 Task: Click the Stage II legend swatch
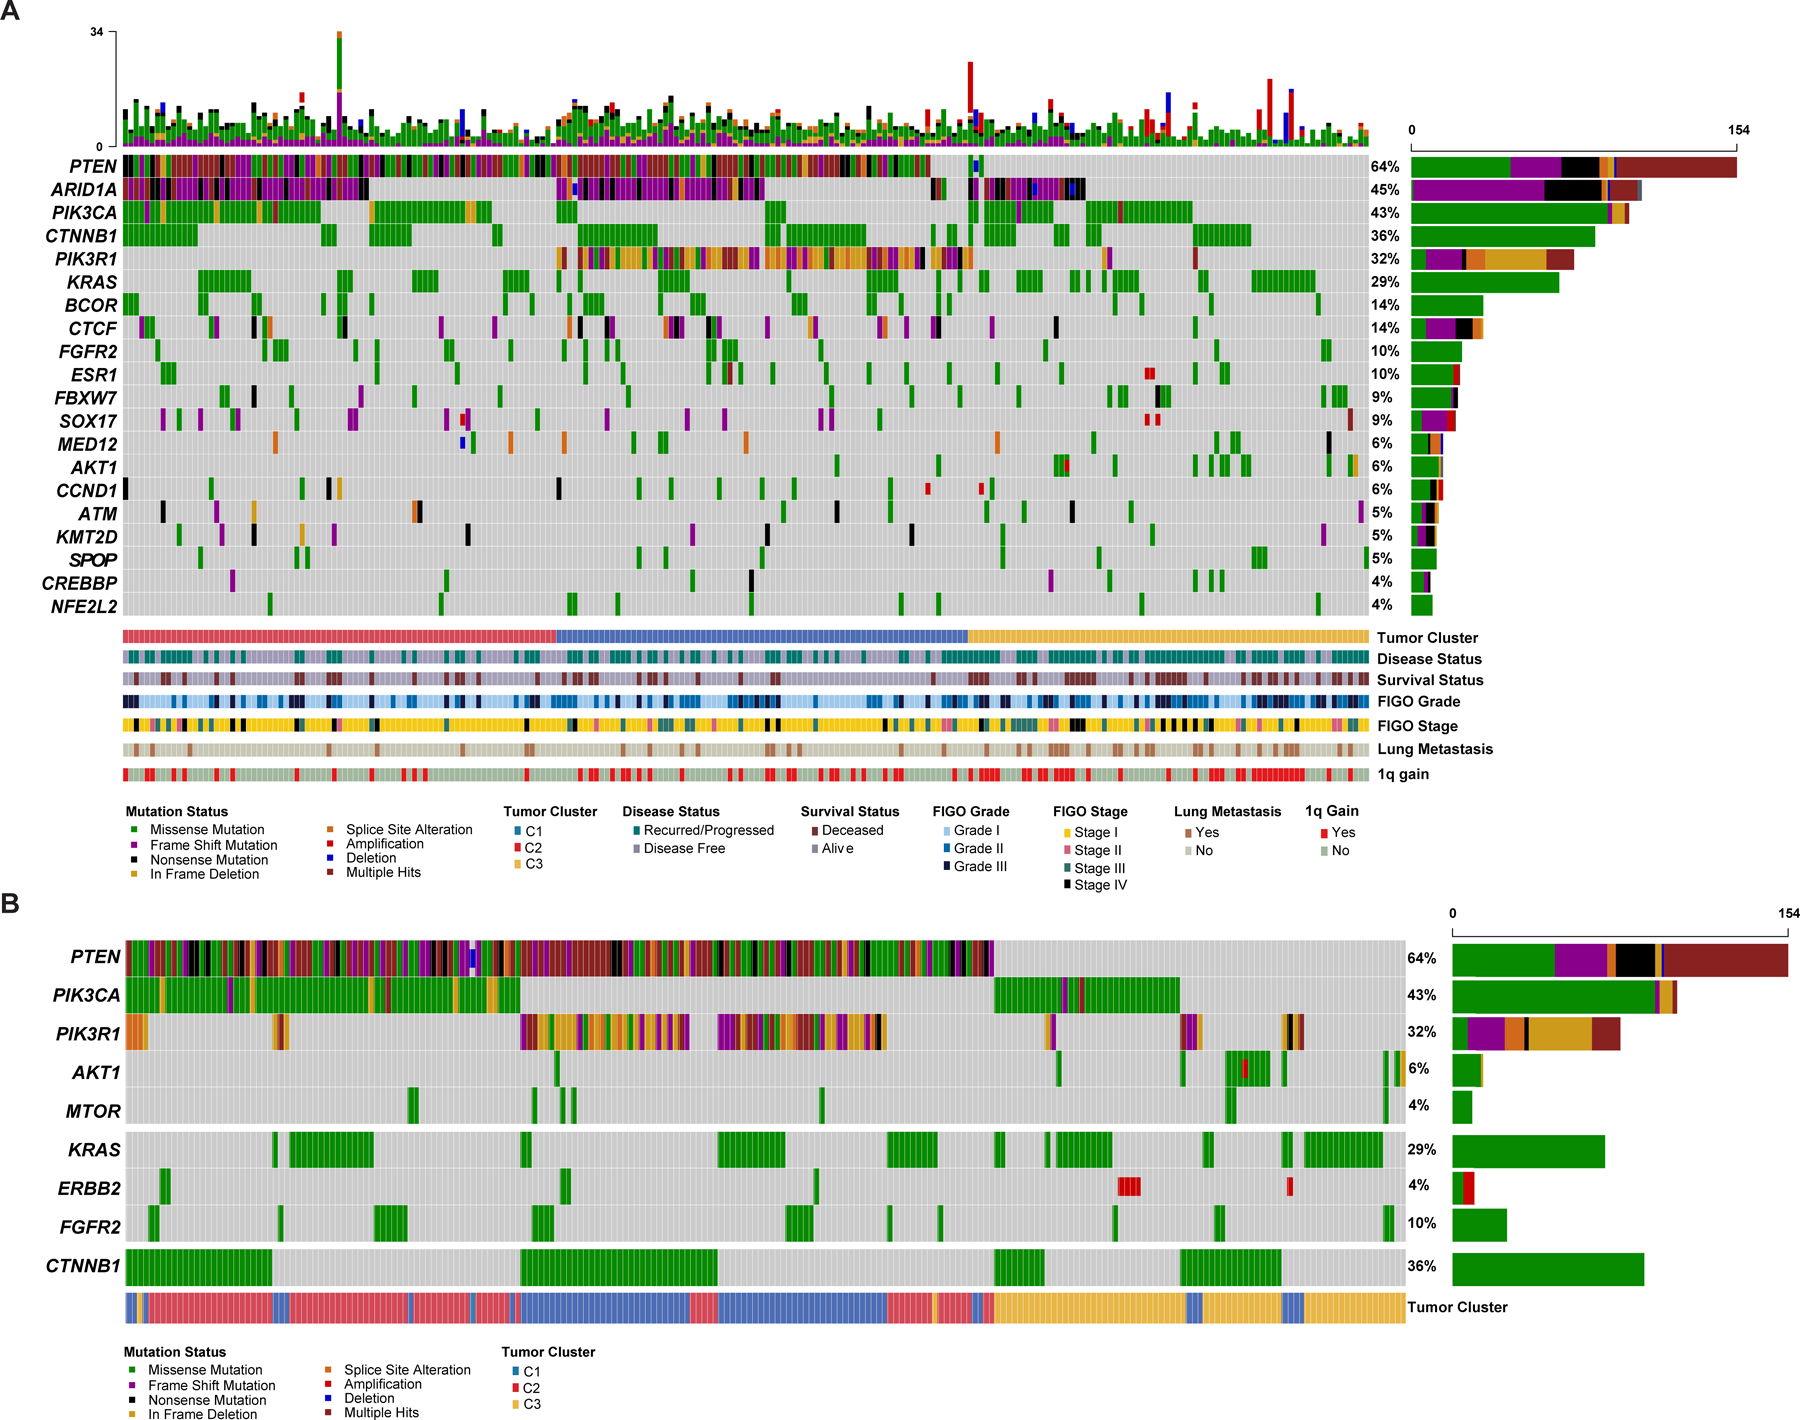pos(1067,850)
